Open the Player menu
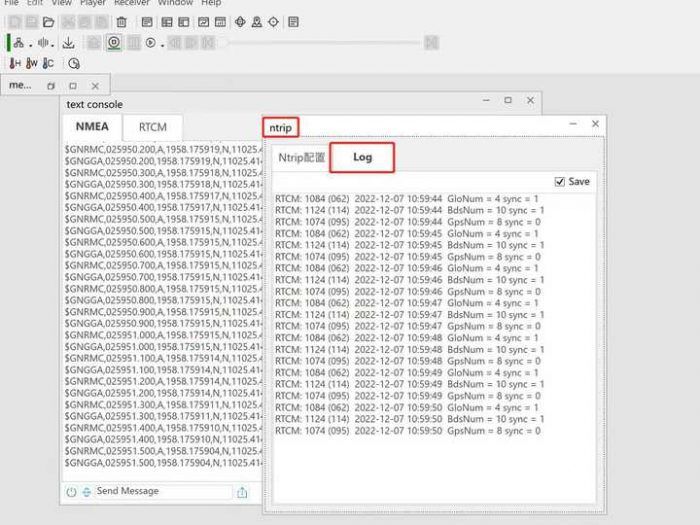This screenshot has width=700, height=525. click(92, 3)
